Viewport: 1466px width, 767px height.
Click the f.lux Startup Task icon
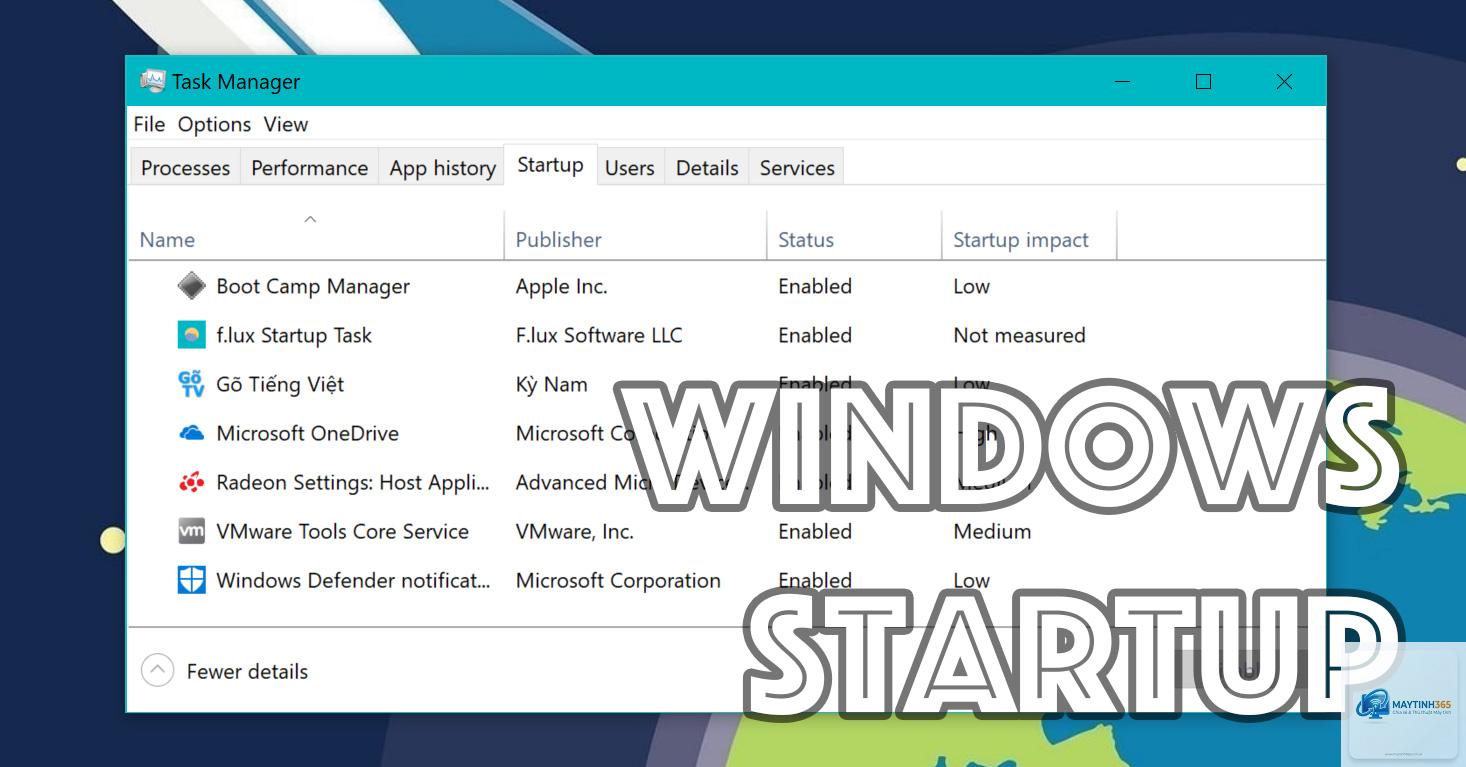[191, 335]
